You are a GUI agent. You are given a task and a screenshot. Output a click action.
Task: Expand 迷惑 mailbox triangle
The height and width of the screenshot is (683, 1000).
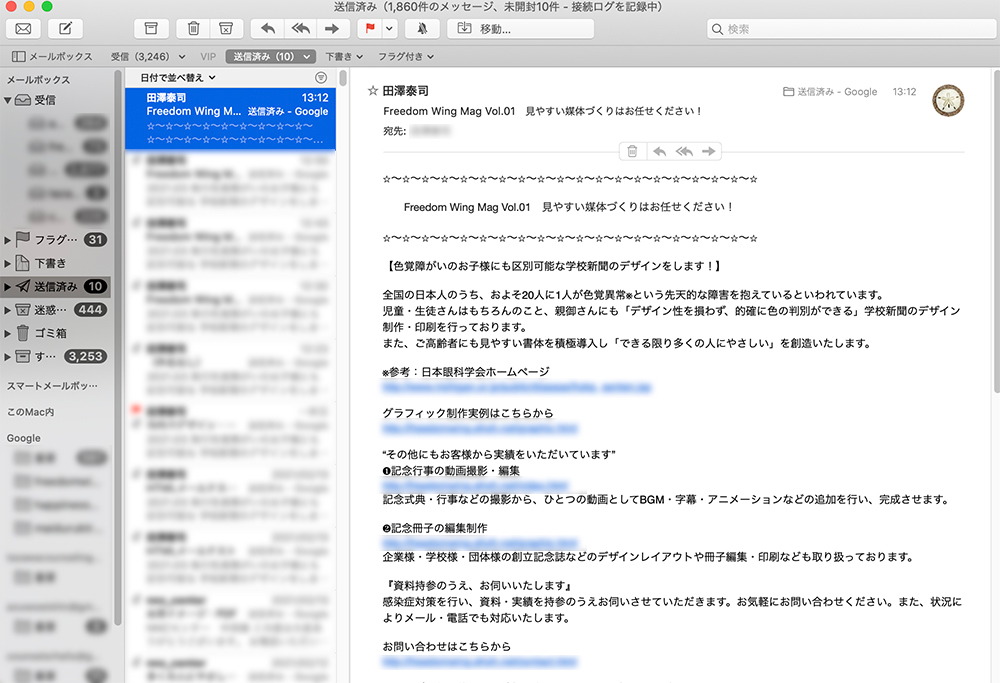pyautogui.click(x=8, y=310)
